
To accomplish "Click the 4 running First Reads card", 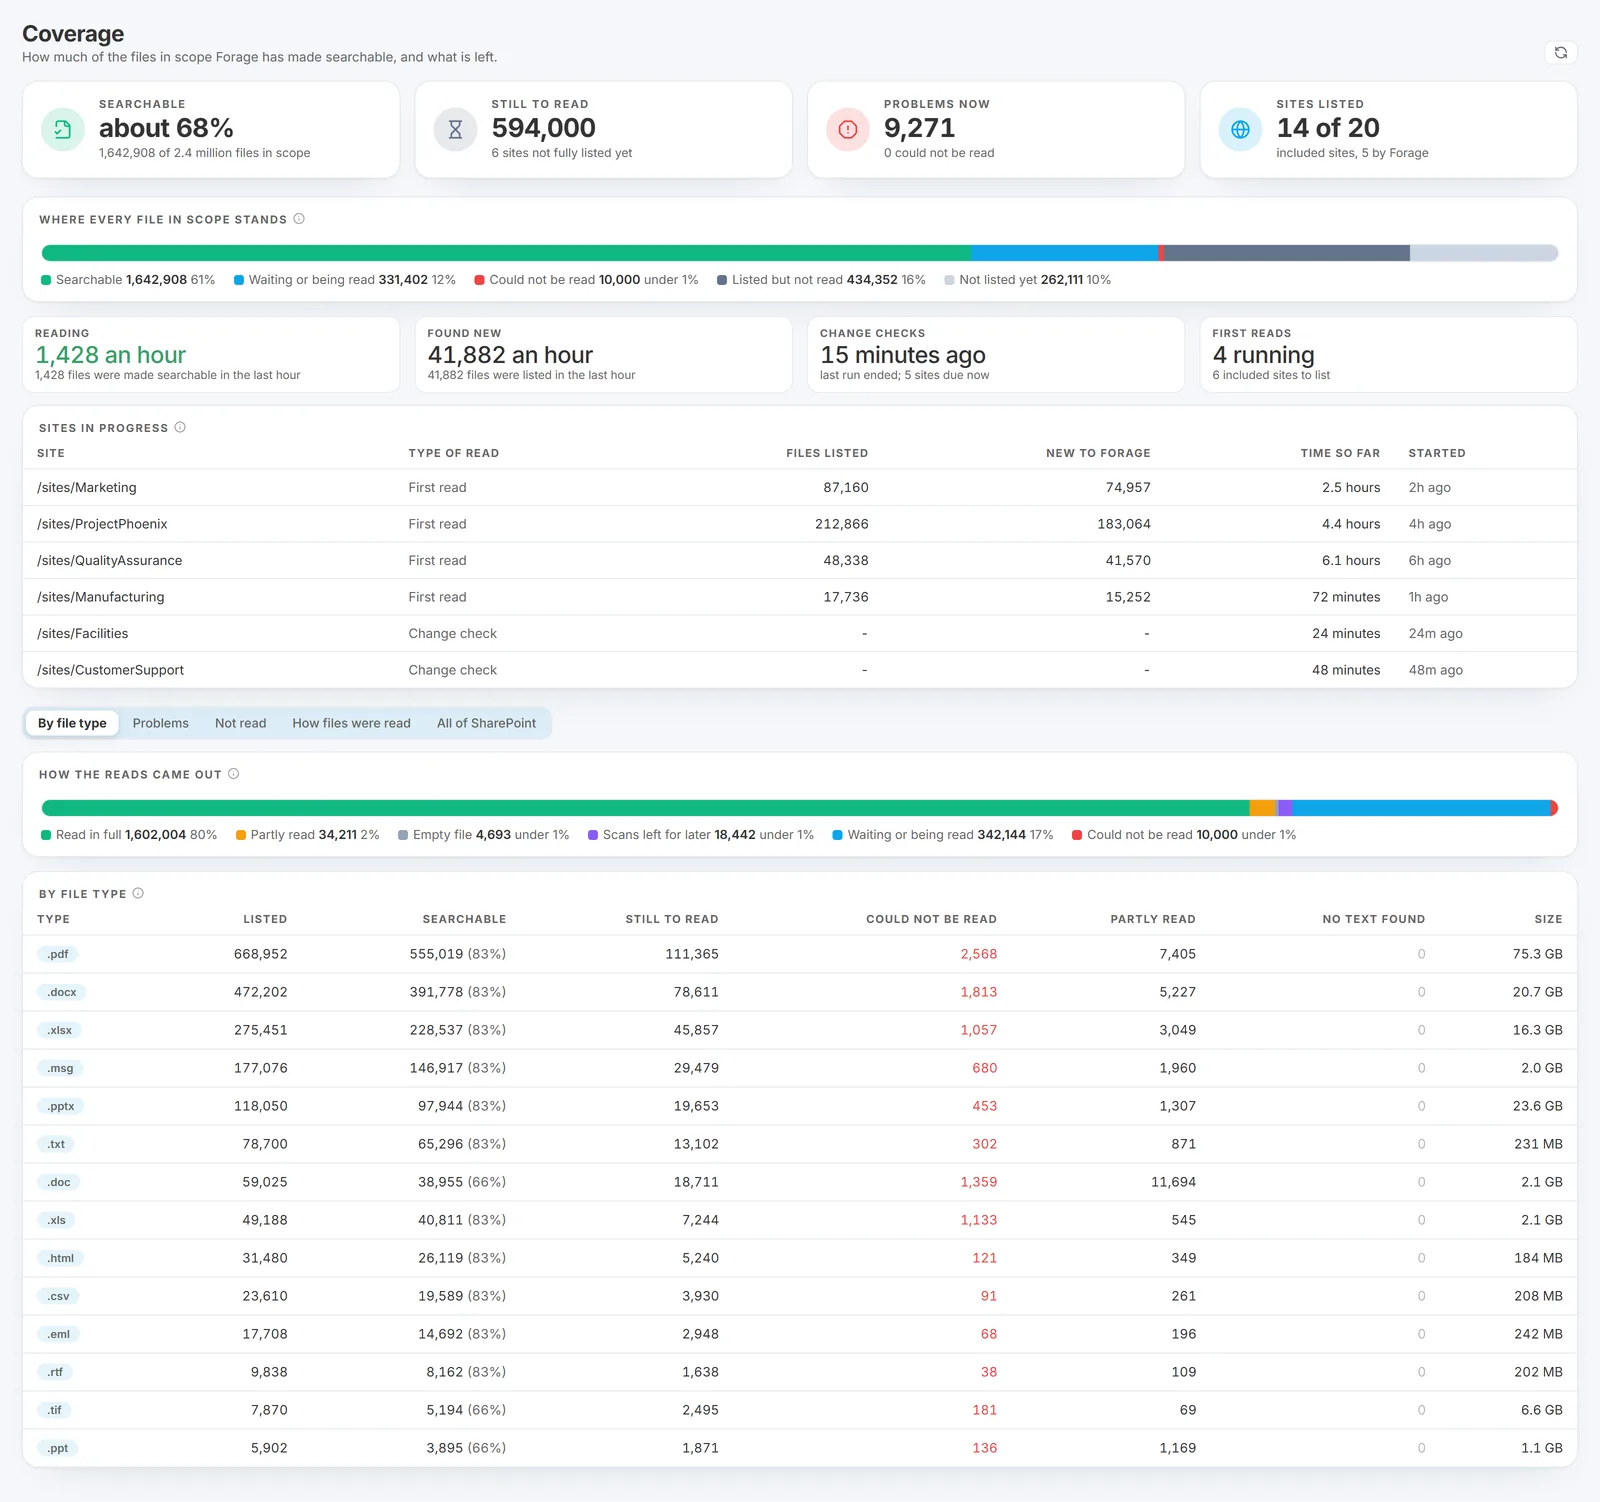I will point(1388,355).
